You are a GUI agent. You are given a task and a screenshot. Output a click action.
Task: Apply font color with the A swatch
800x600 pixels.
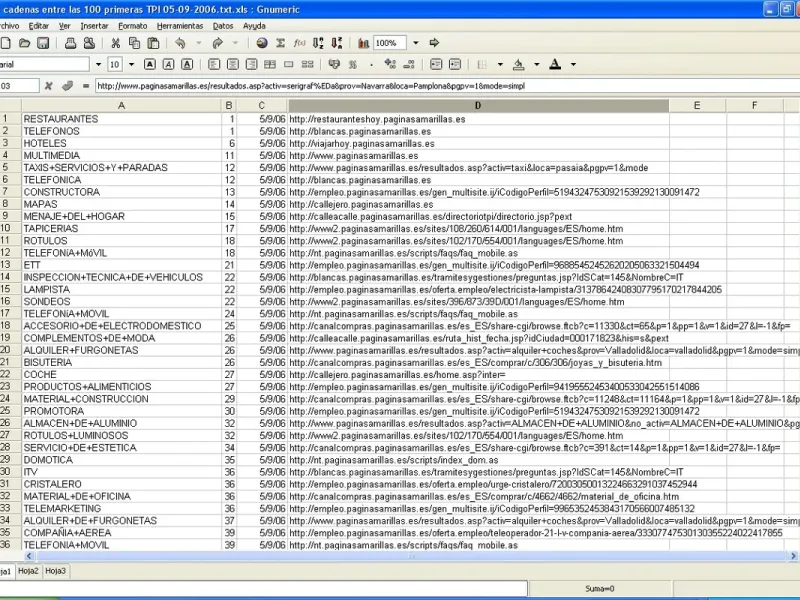[x=555, y=64]
